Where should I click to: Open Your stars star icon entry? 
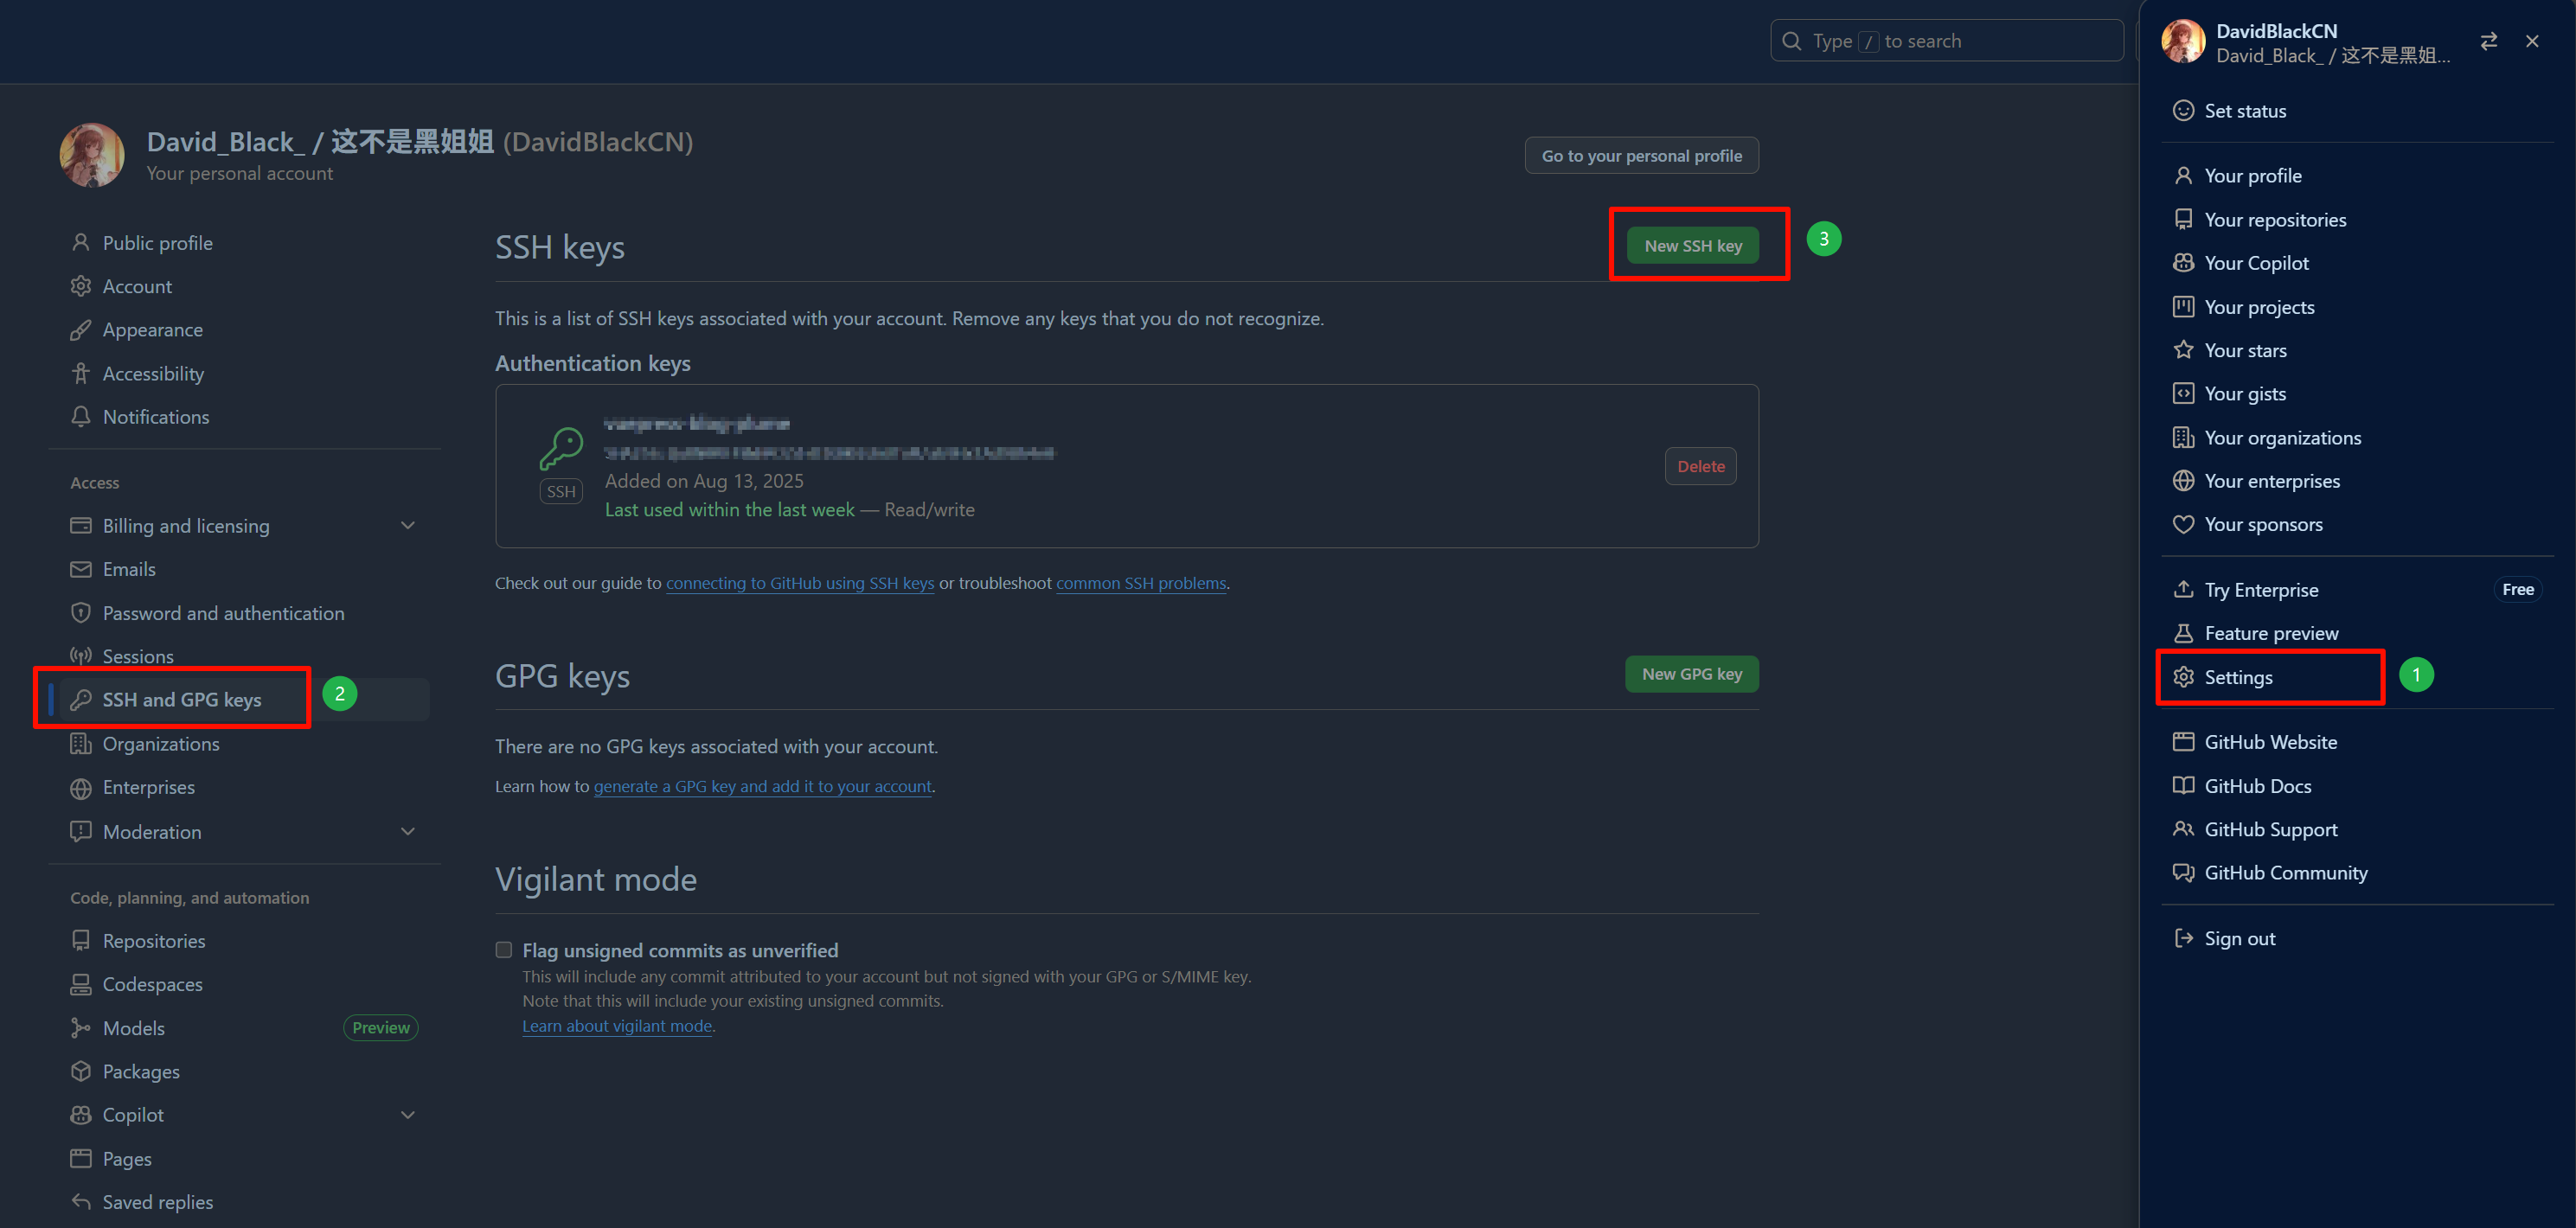2183,350
